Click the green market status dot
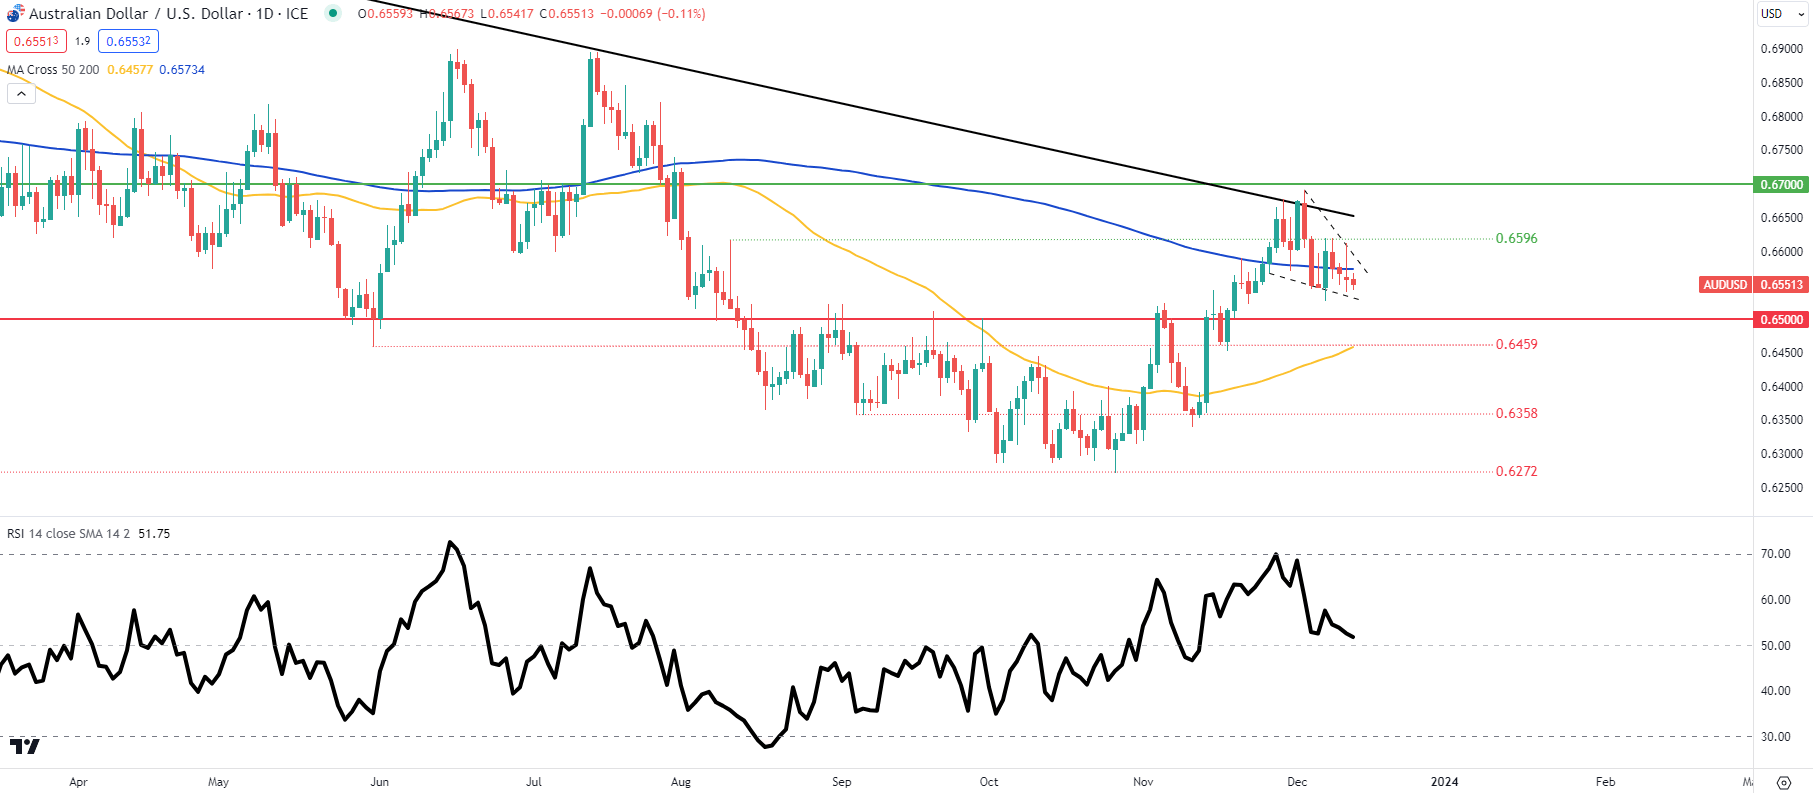This screenshot has height=793, width=1813. click(x=333, y=13)
